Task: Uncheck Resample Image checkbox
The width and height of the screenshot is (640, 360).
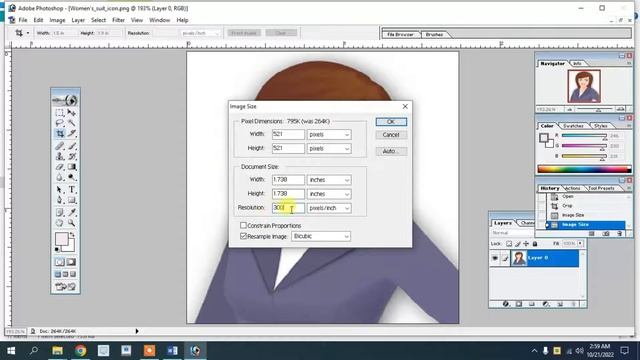Action: pos(243,236)
